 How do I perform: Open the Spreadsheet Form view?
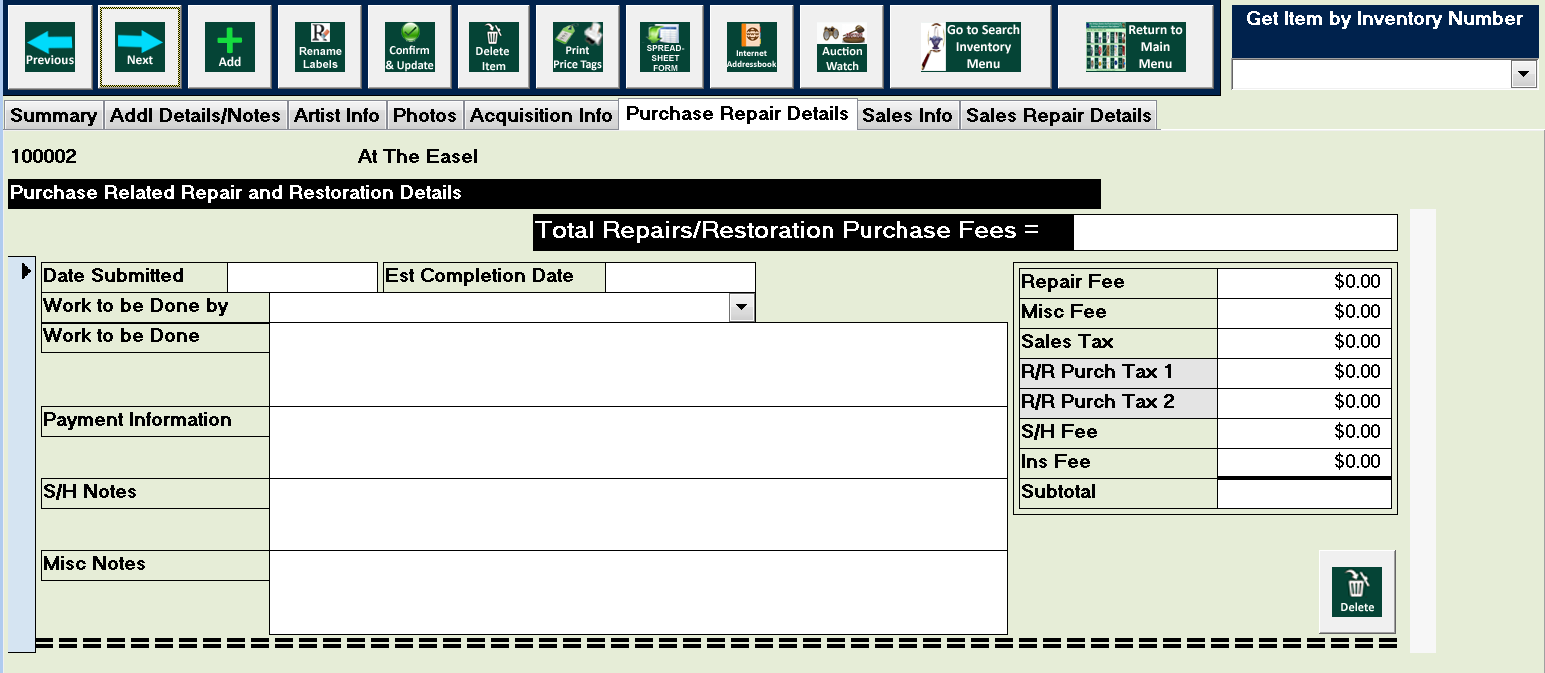[666, 47]
